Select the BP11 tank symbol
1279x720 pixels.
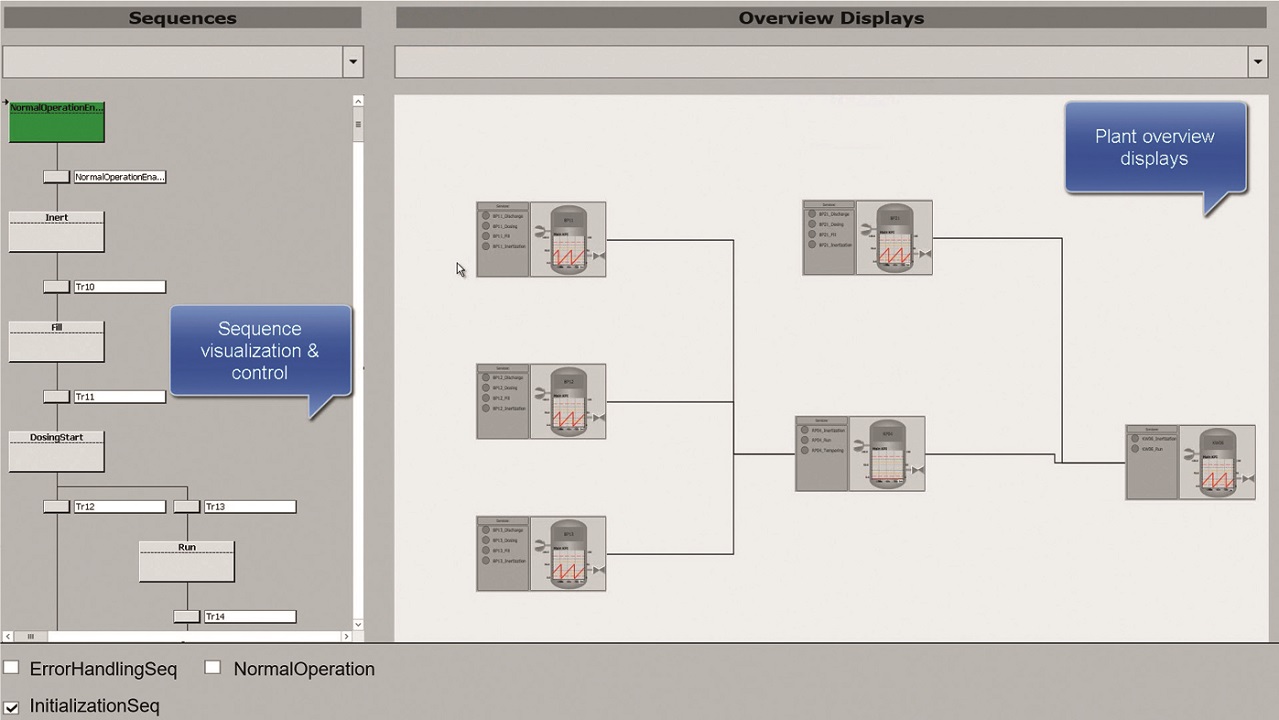568,240
